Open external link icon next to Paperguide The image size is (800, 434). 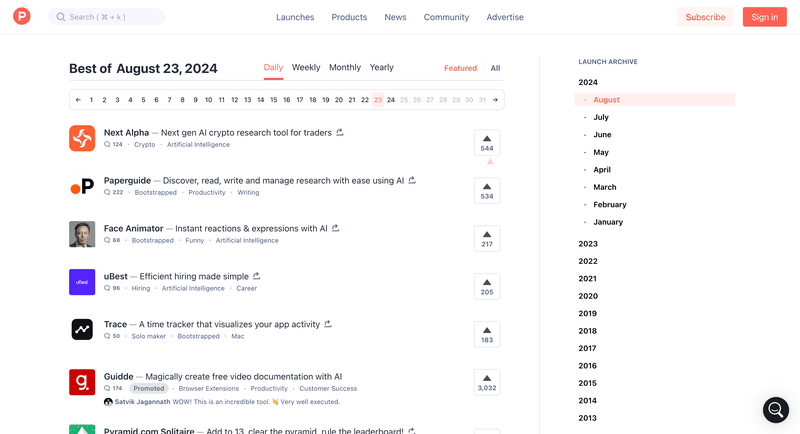tap(412, 180)
